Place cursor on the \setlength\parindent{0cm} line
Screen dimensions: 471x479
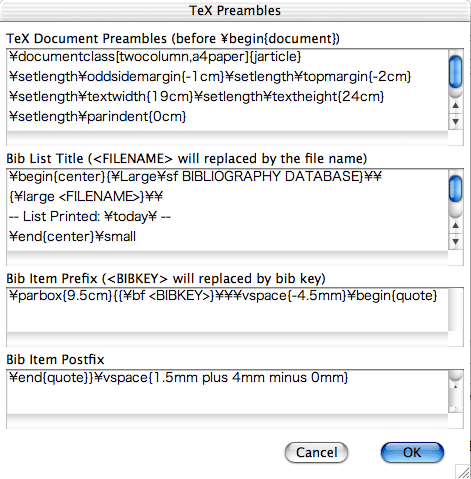coord(97,117)
